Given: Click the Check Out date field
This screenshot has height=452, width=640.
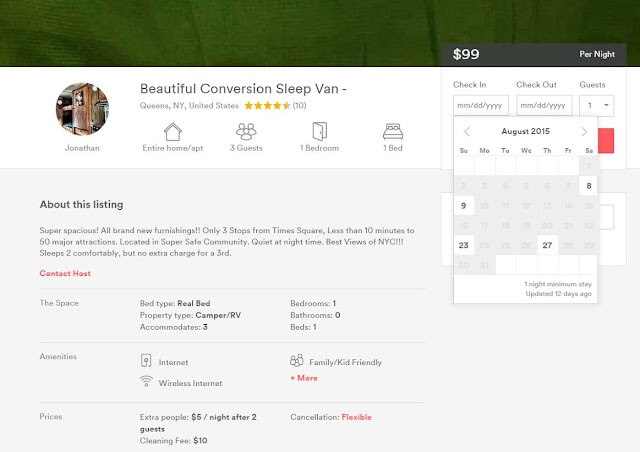Looking at the screenshot, I should pos(544,105).
